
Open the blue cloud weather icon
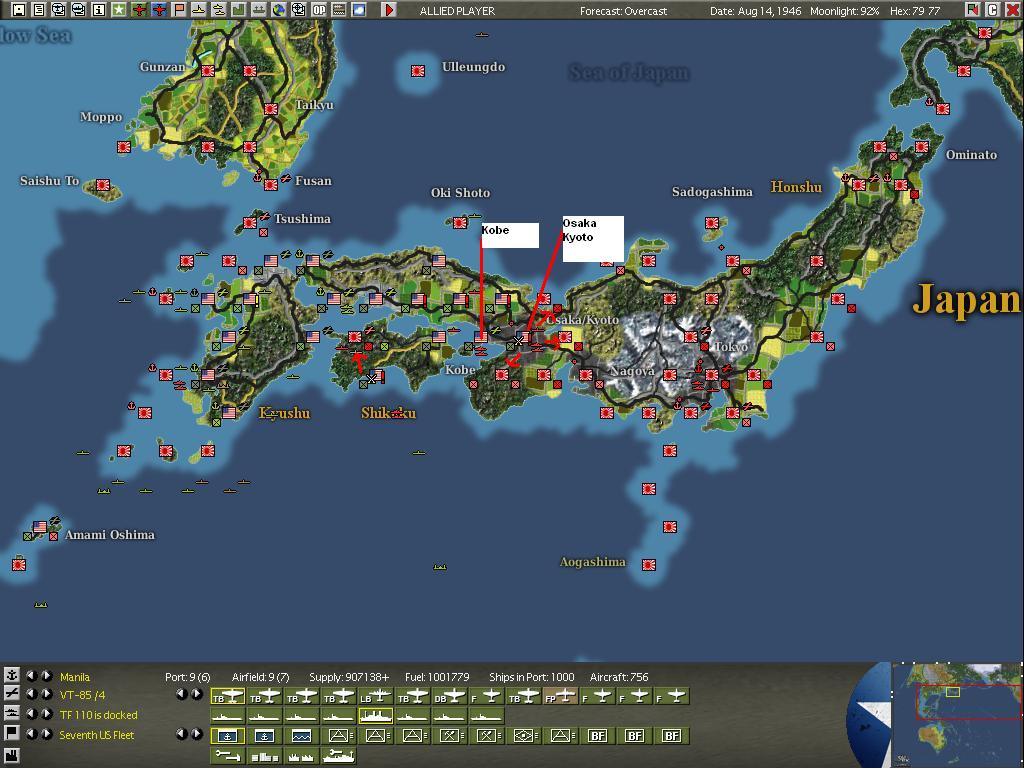(359, 10)
